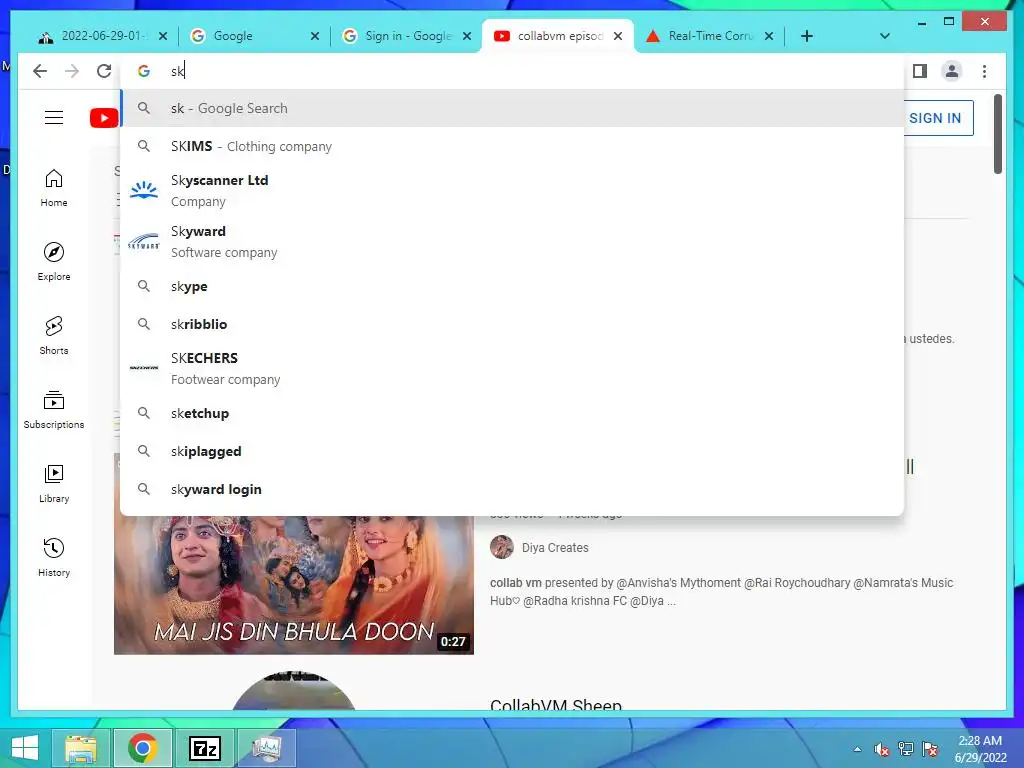This screenshot has width=1024, height=768.
Task: Show hidden tray icons arrow
Action: pos(857,749)
